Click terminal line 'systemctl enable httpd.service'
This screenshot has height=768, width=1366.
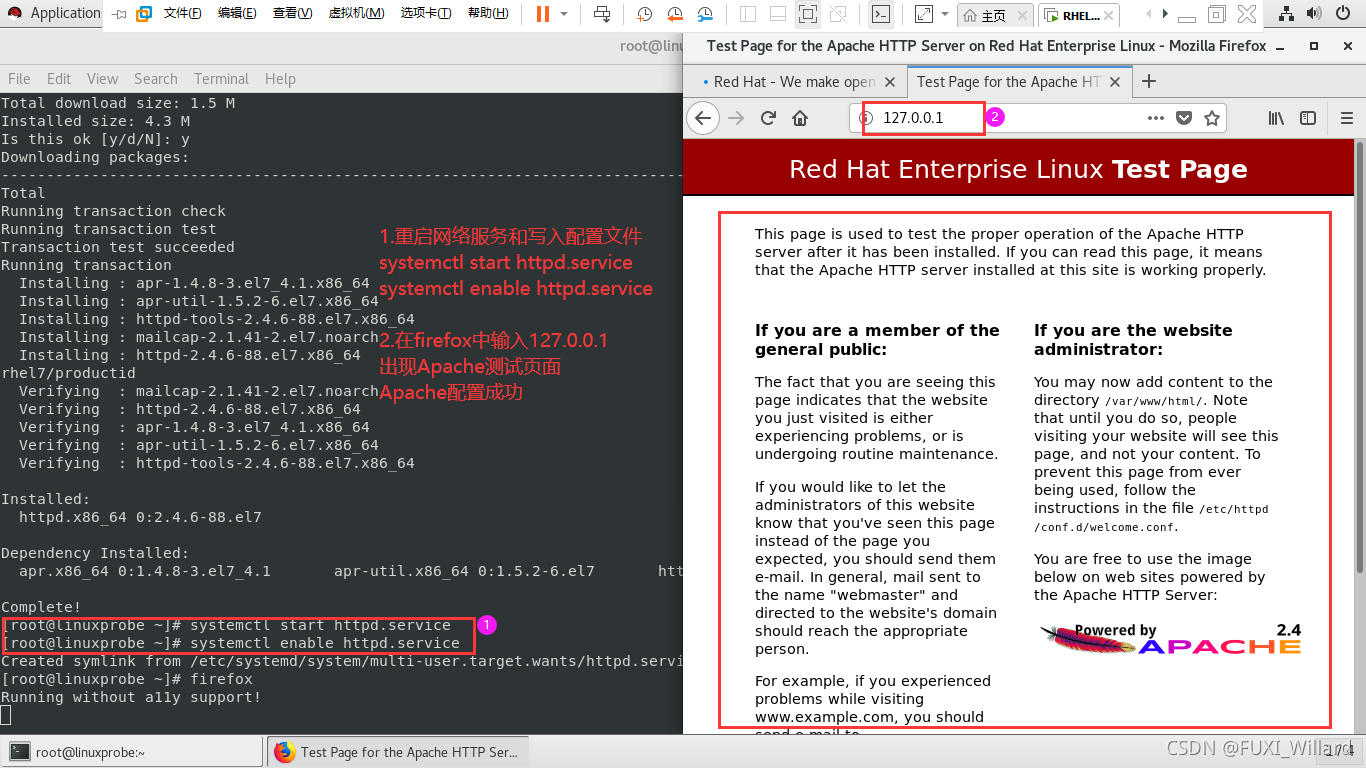[325, 643]
